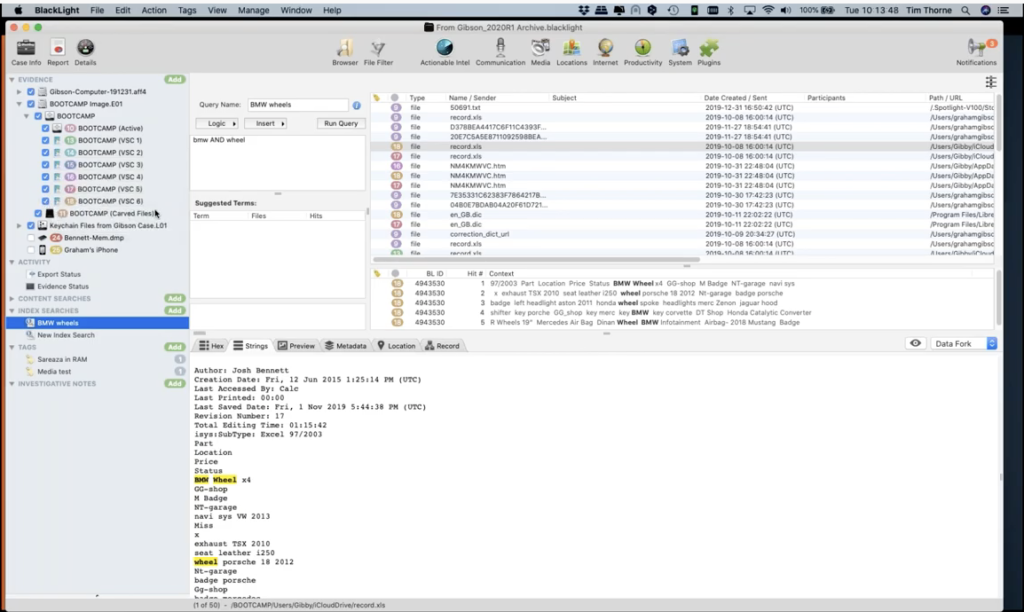Image resolution: width=1024 pixels, height=612 pixels.
Task: Select New Index Search item
Action: 66,335
